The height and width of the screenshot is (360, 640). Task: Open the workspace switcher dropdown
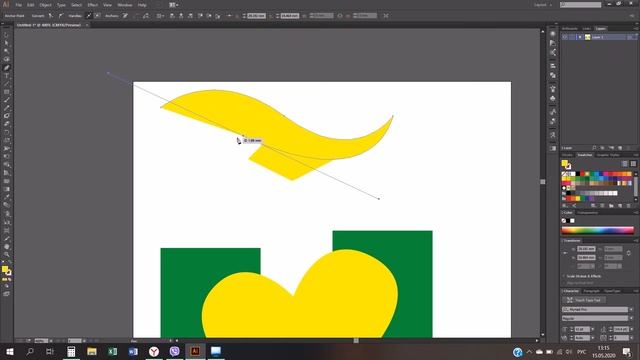[x=543, y=5]
